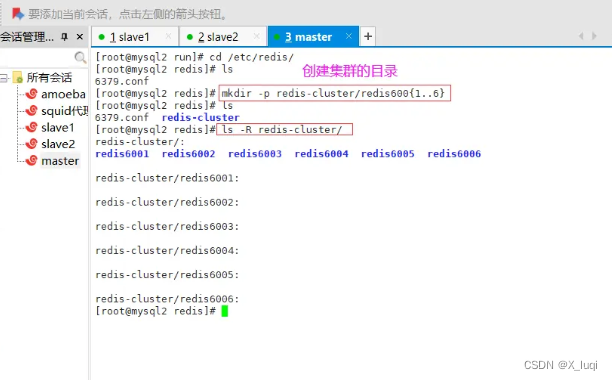Click the redis6003 directory name
Screen dimensions: 612x380
pos(255,154)
